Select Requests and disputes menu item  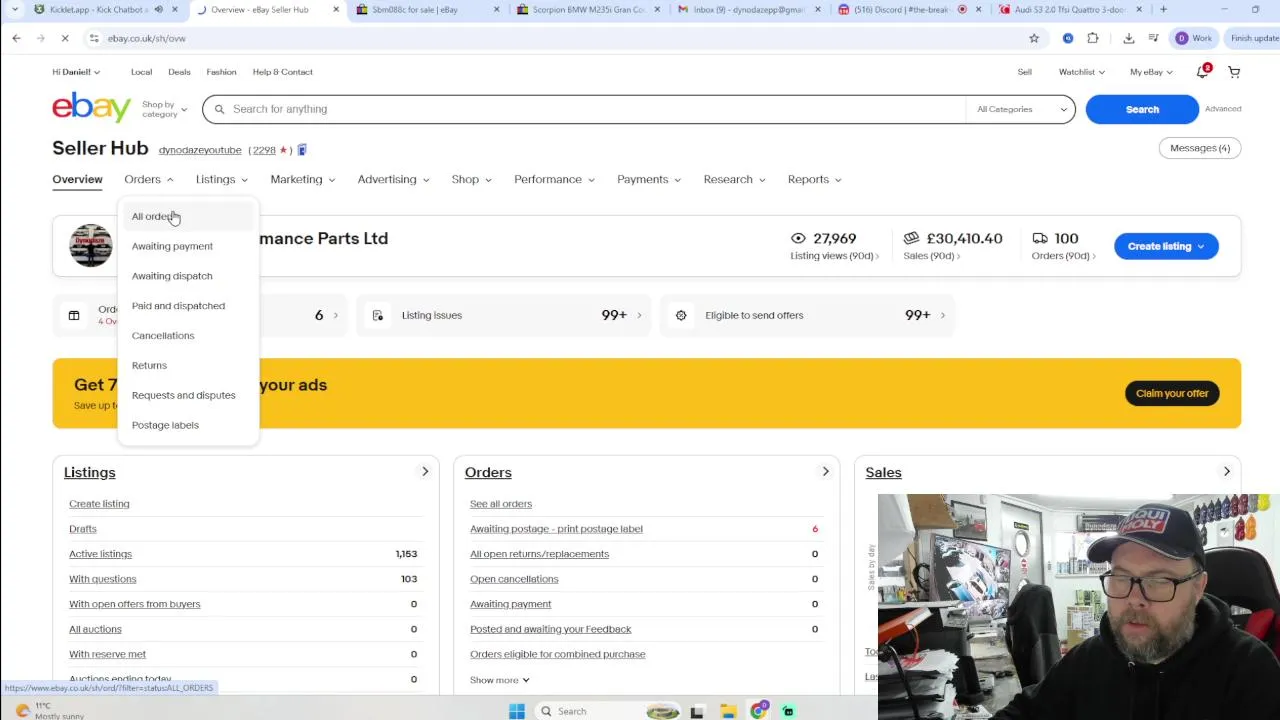click(183, 395)
